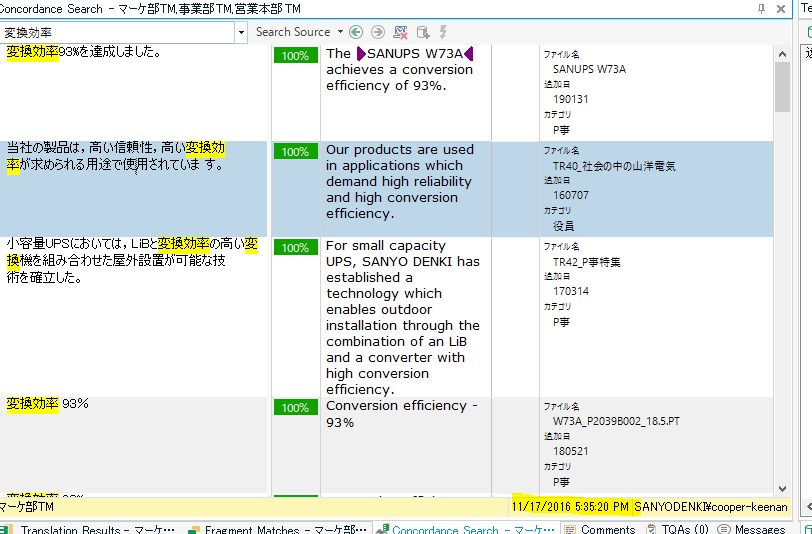Open the Comments tab

point(601,529)
